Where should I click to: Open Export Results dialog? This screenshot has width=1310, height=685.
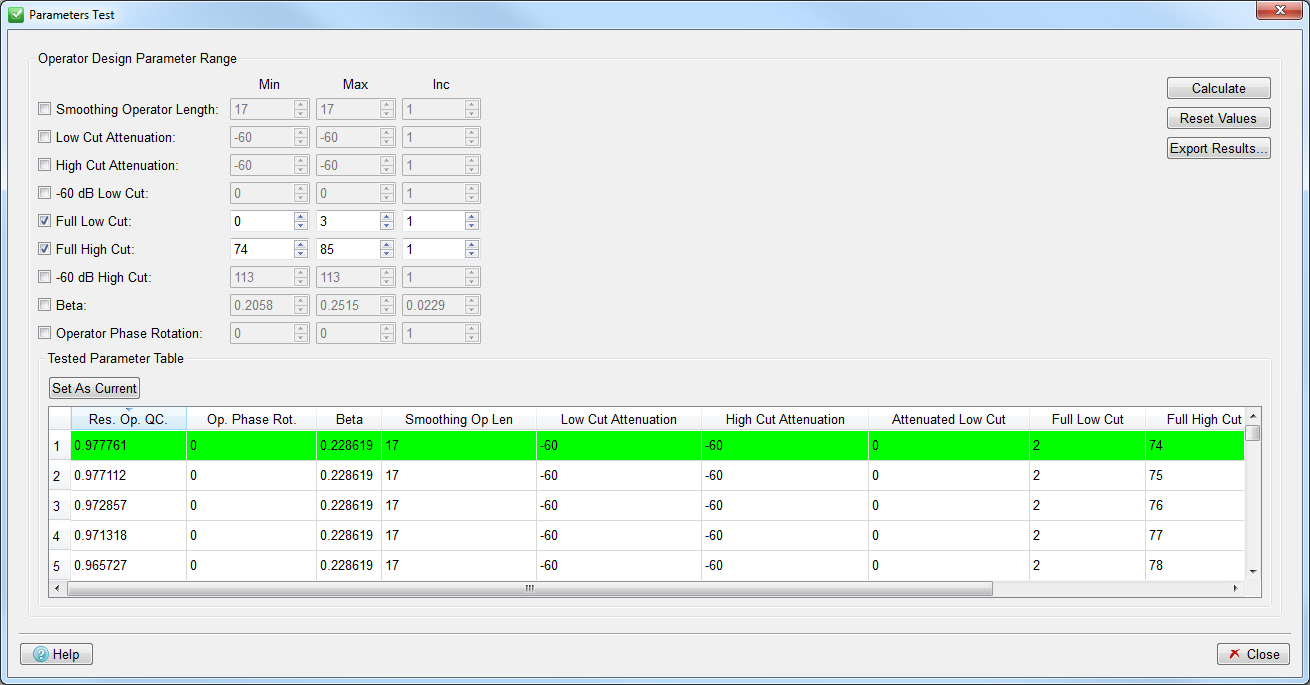coord(1218,148)
